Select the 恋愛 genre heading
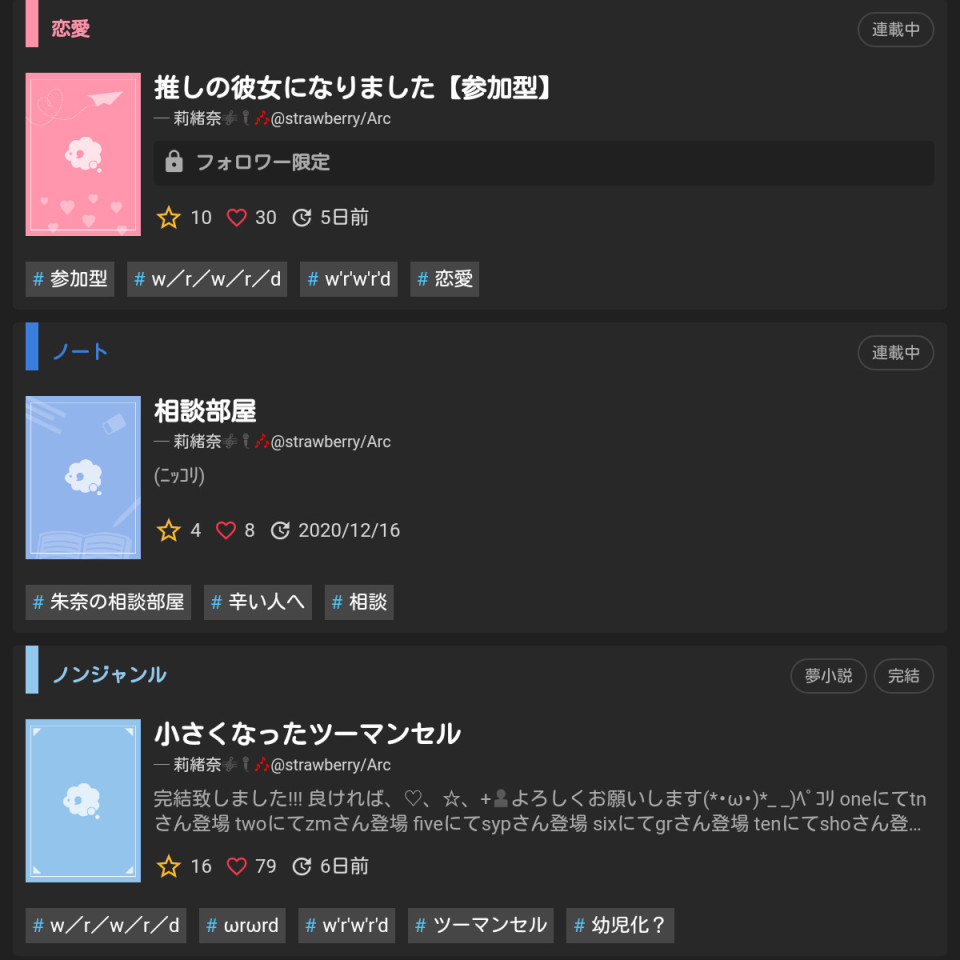Viewport: 960px width, 960px height. (x=70, y=29)
